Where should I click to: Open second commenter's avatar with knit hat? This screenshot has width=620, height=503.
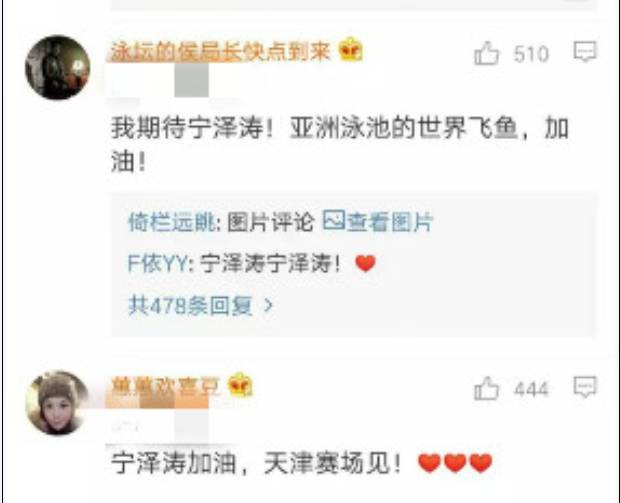[58, 403]
